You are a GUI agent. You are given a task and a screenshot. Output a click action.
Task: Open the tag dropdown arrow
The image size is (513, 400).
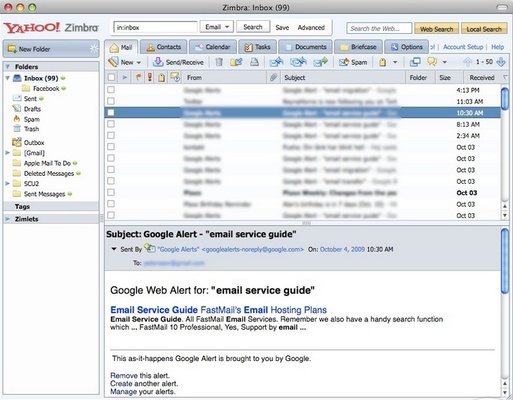click(395, 62)
